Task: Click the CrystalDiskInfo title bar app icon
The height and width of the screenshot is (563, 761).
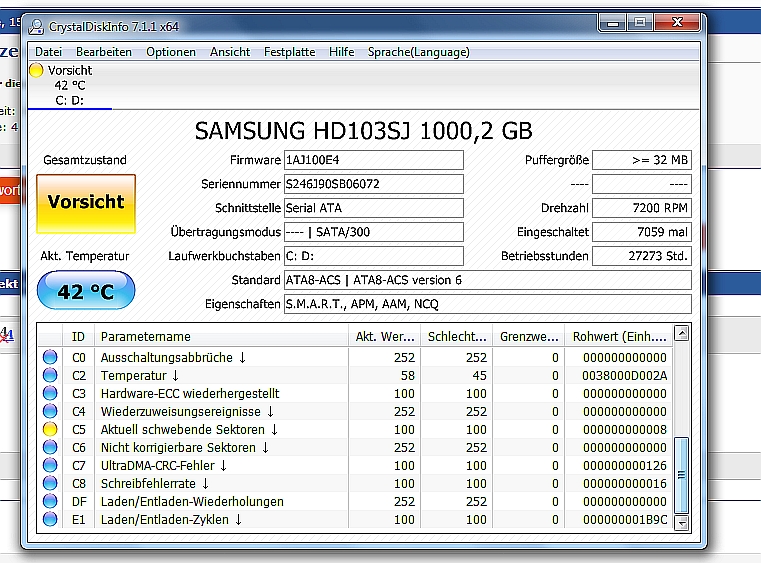Action: coord(36,27)
